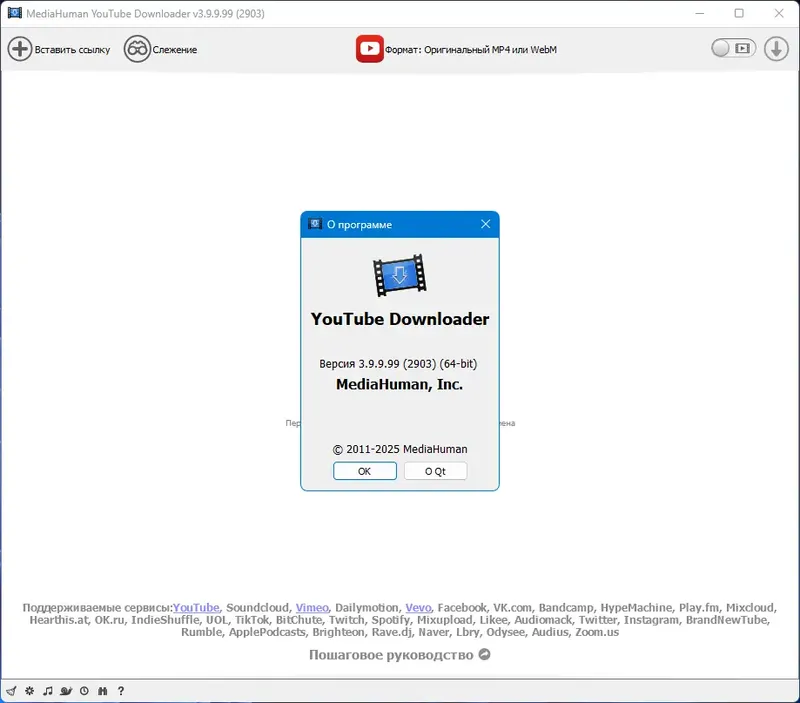
Task: Click Dailymotion in the supported services list
Action: (x=366, y=608)
